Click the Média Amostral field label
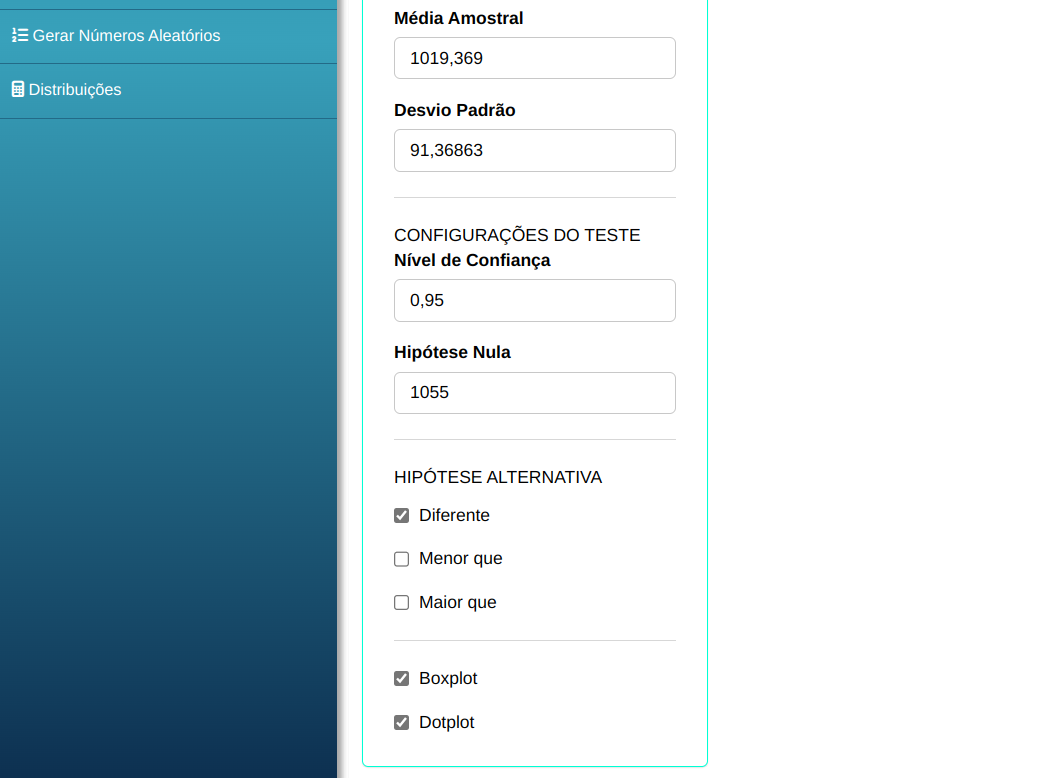 click(458, 18)
